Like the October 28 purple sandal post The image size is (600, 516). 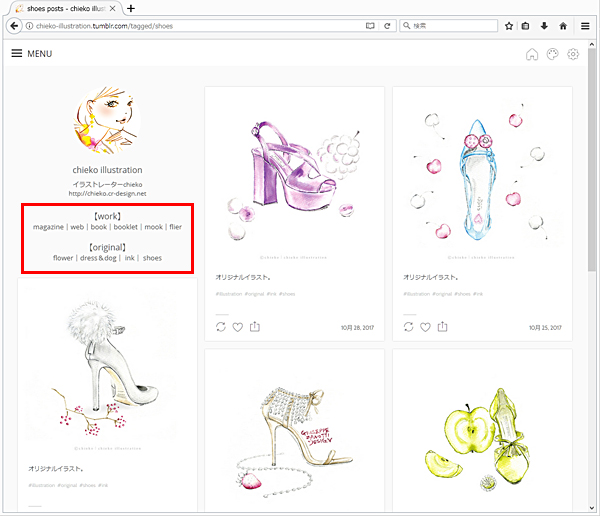[x=238, y=327]
